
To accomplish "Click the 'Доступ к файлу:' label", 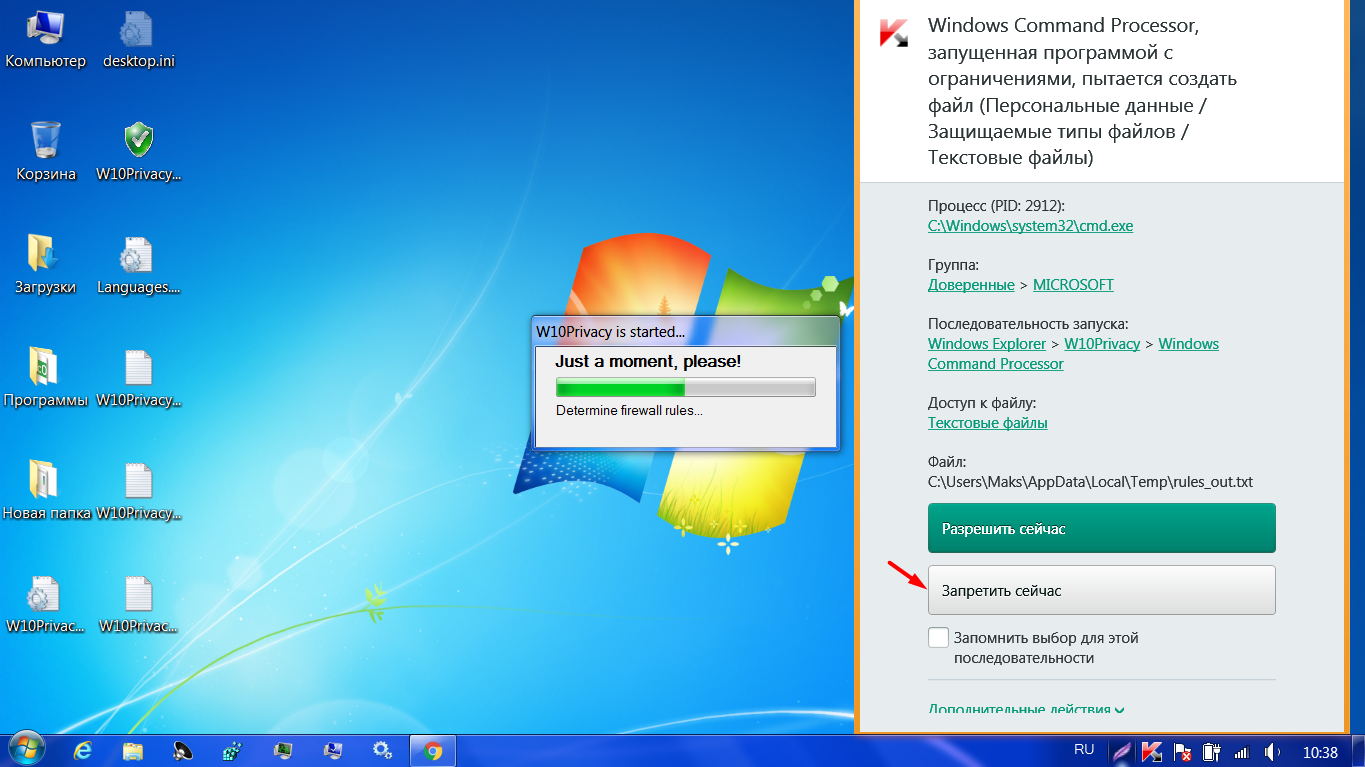I will coord(982,403).
